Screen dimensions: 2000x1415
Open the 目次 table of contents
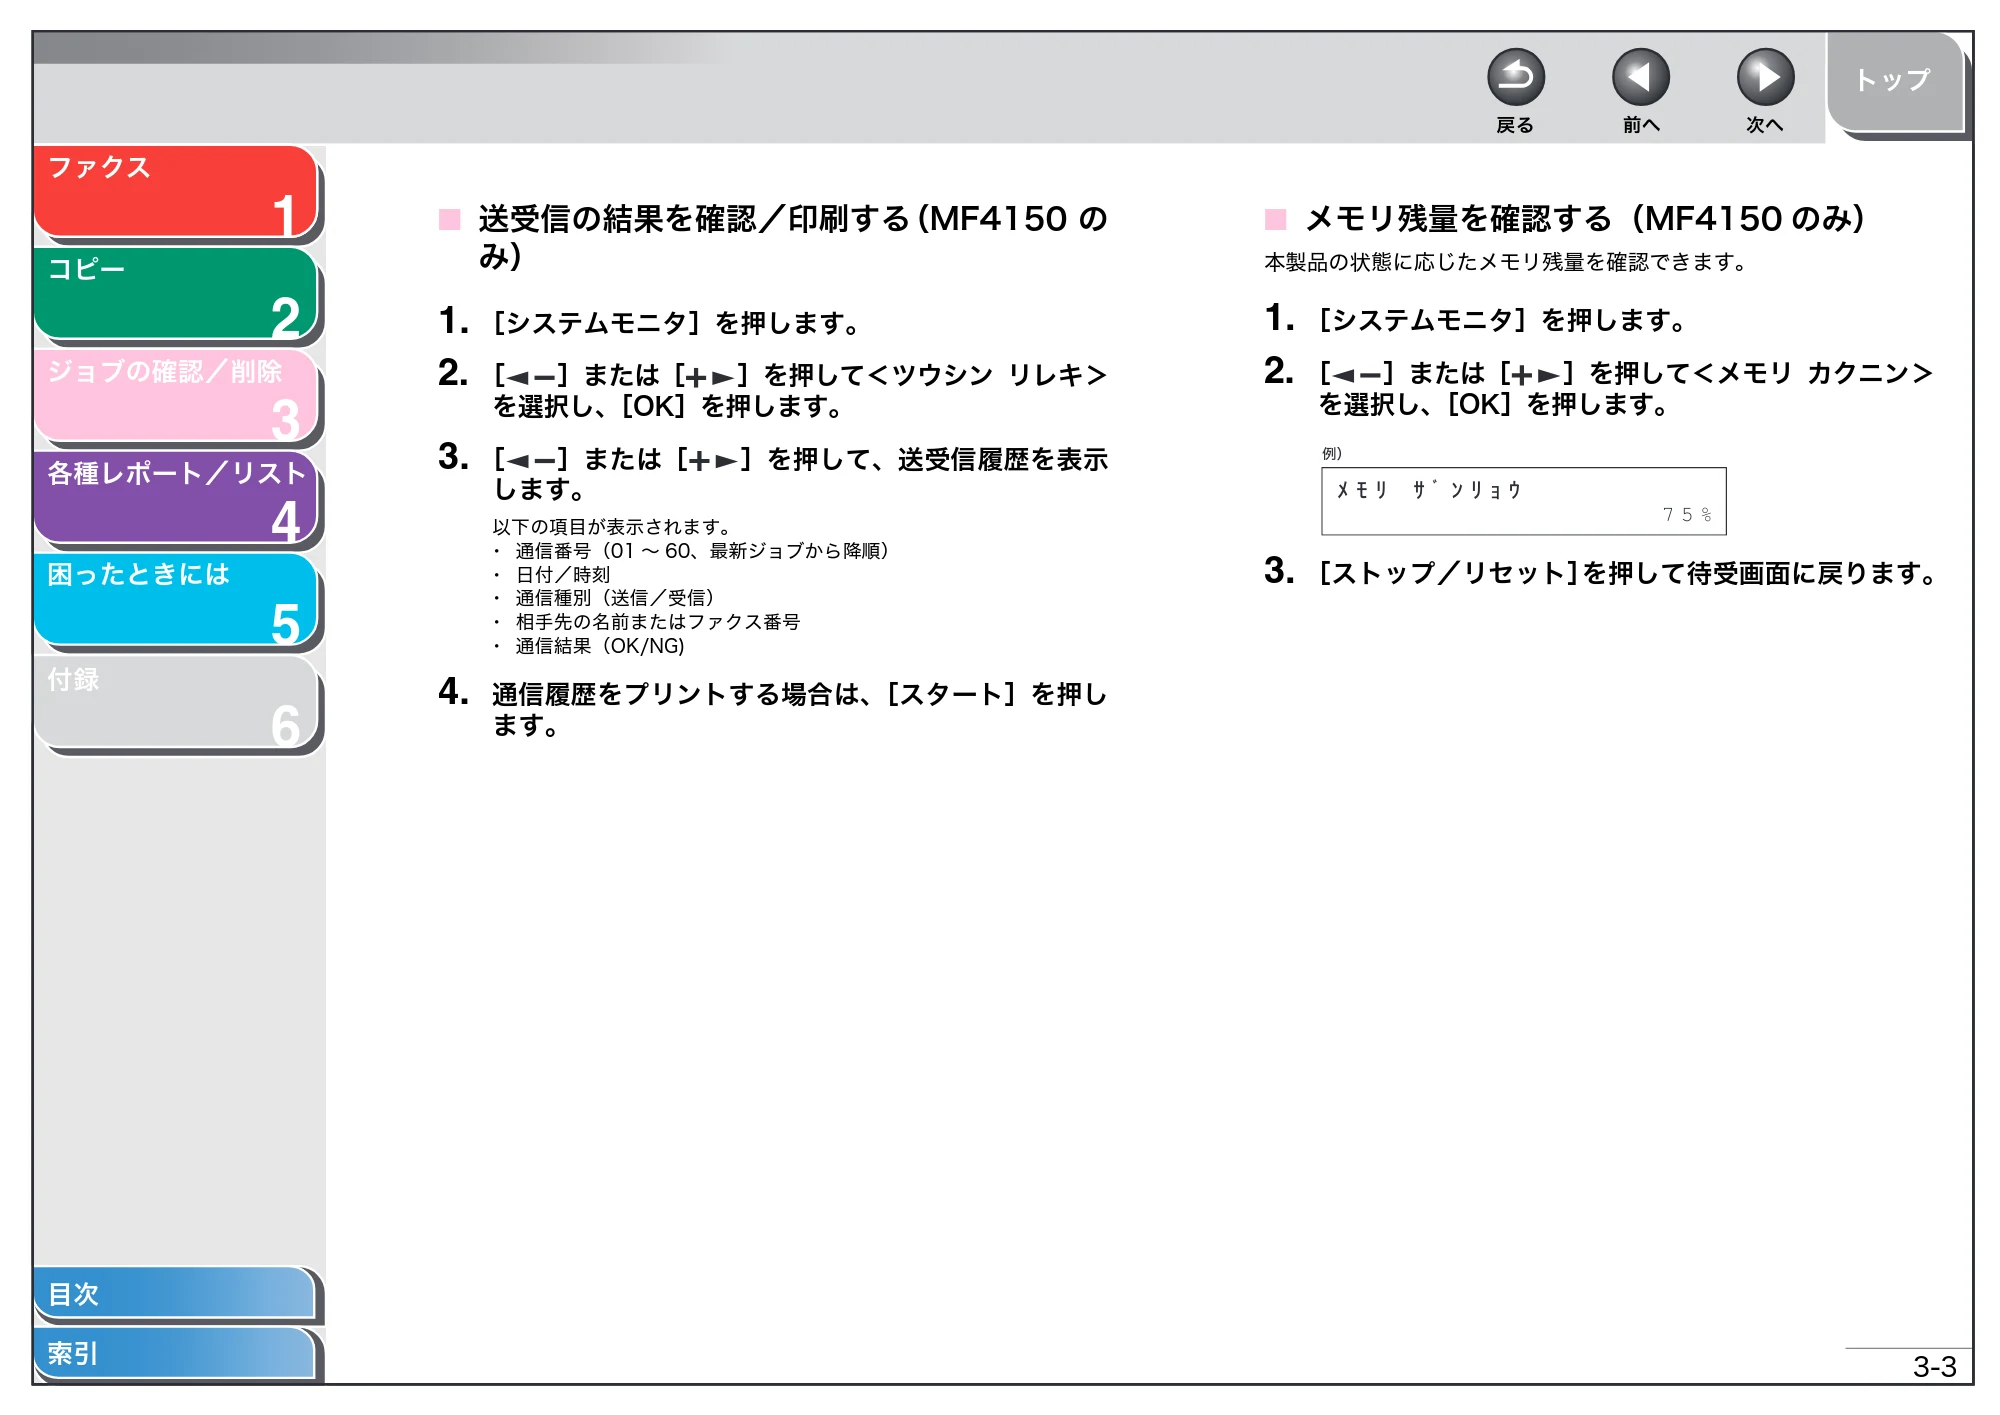[x=175, y=1293]
